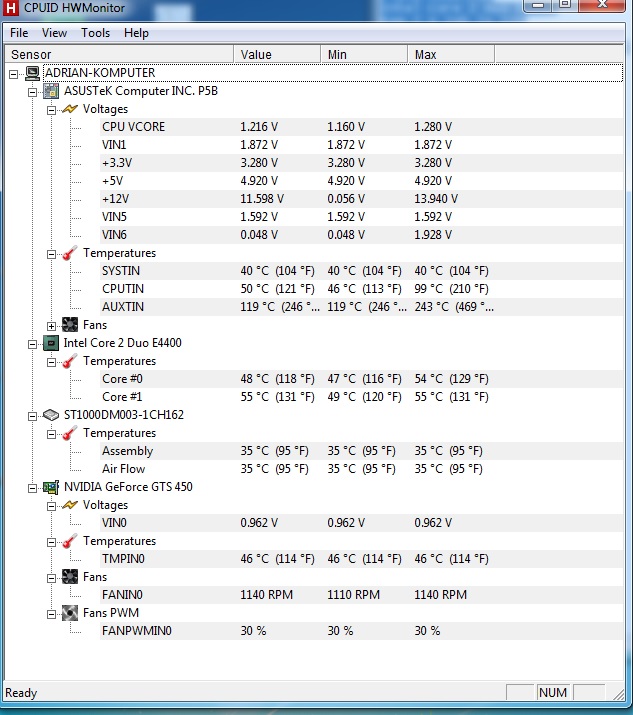The image size is (633, 715).
Task: Click the thermometer icon under ASUSTeK Temperatures
Action: 70,253
